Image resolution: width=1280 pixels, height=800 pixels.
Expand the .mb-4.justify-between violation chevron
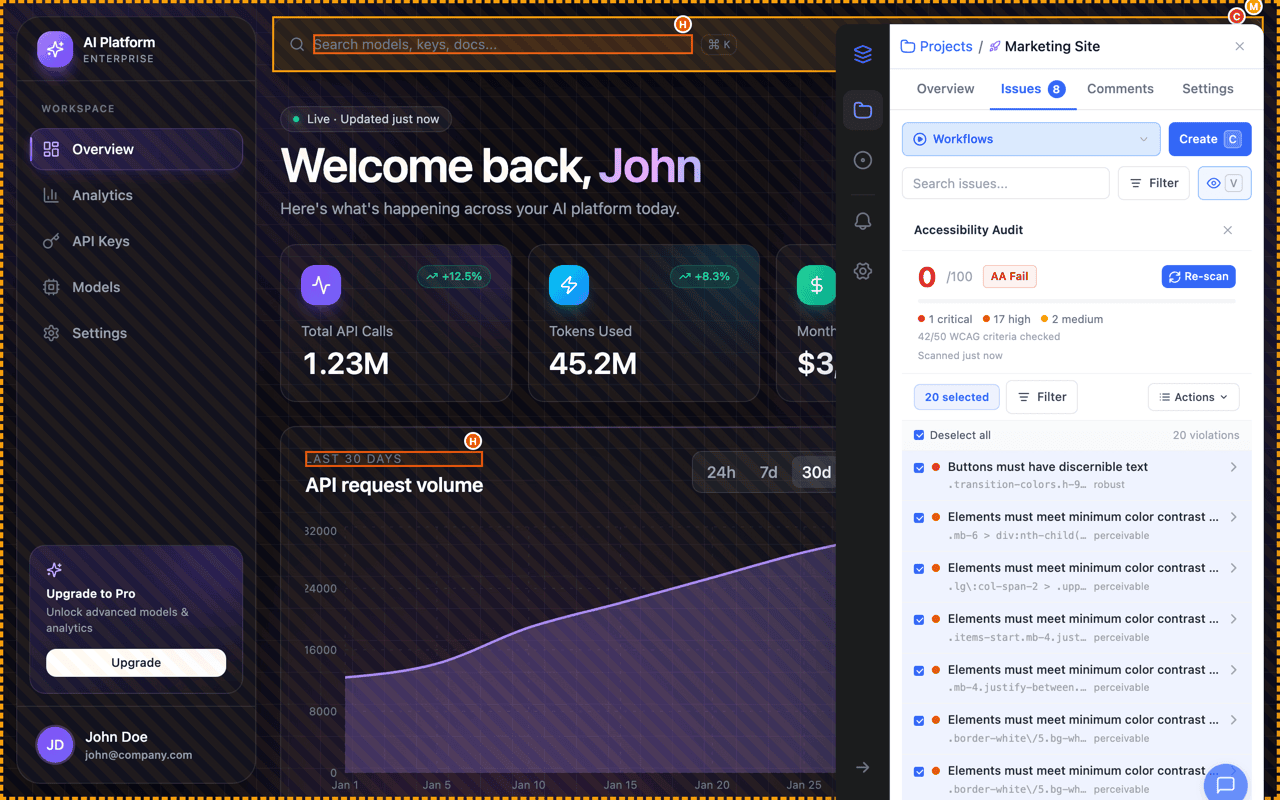coord(1233,670)
